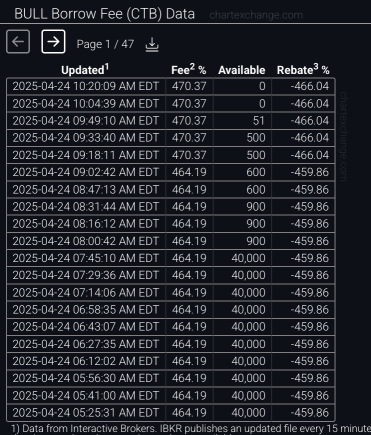Click the 470.37 fee in the 09:18:11 AM row
Image resolution: width=371 pixels, height=435 pixels.
(x=189, y=155)
